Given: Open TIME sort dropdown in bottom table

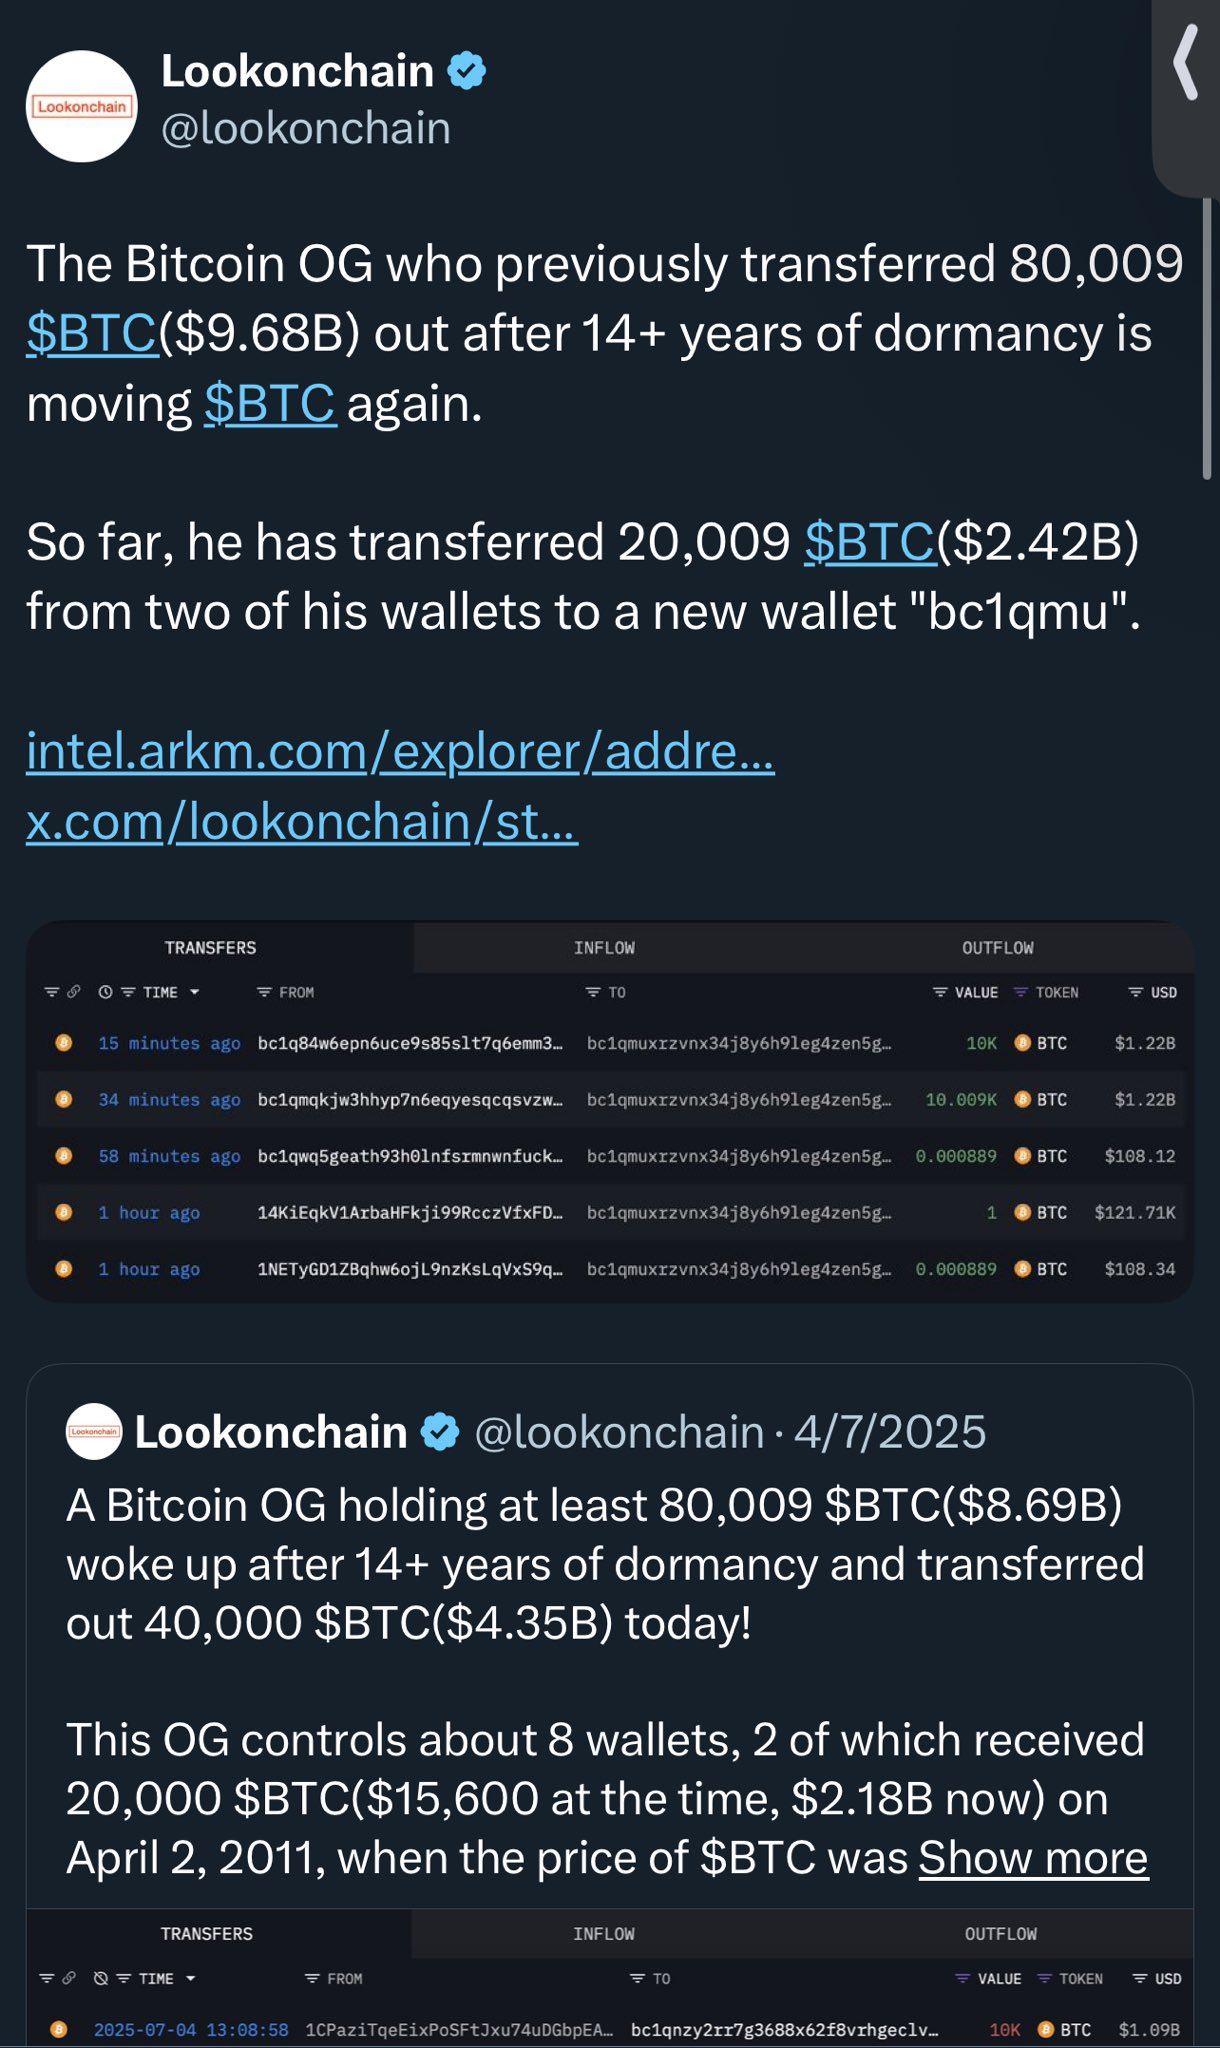Looking at the screenshot, I should click(190, 1978).
